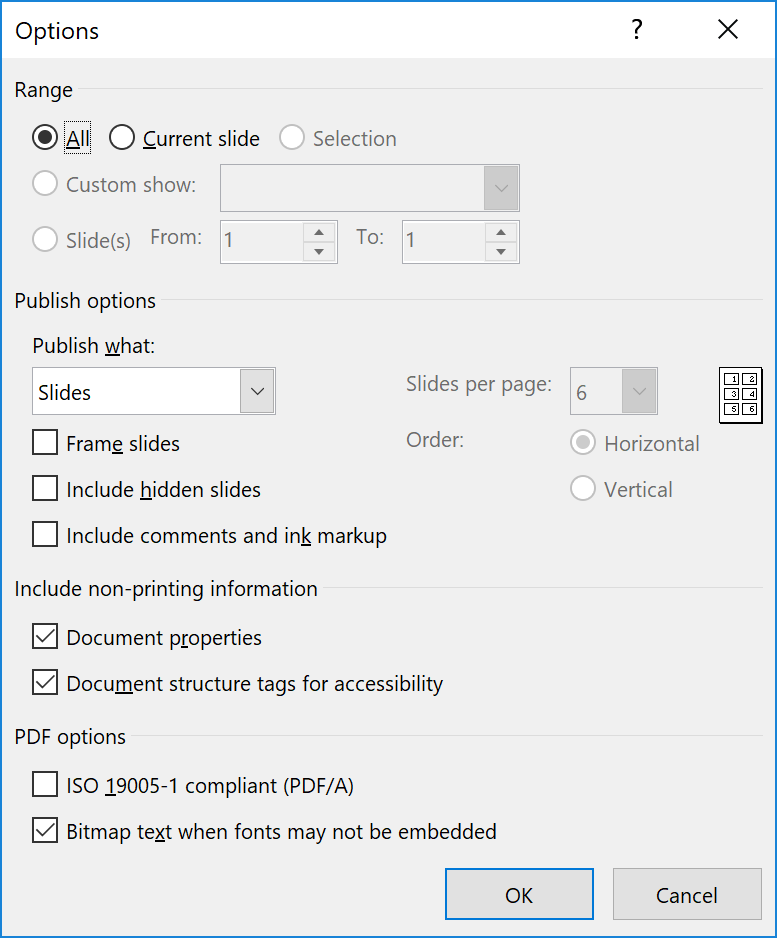Viewport: 777px width, 938px height.
Task: Select the All range radio button
Action: tap(45, 139)
